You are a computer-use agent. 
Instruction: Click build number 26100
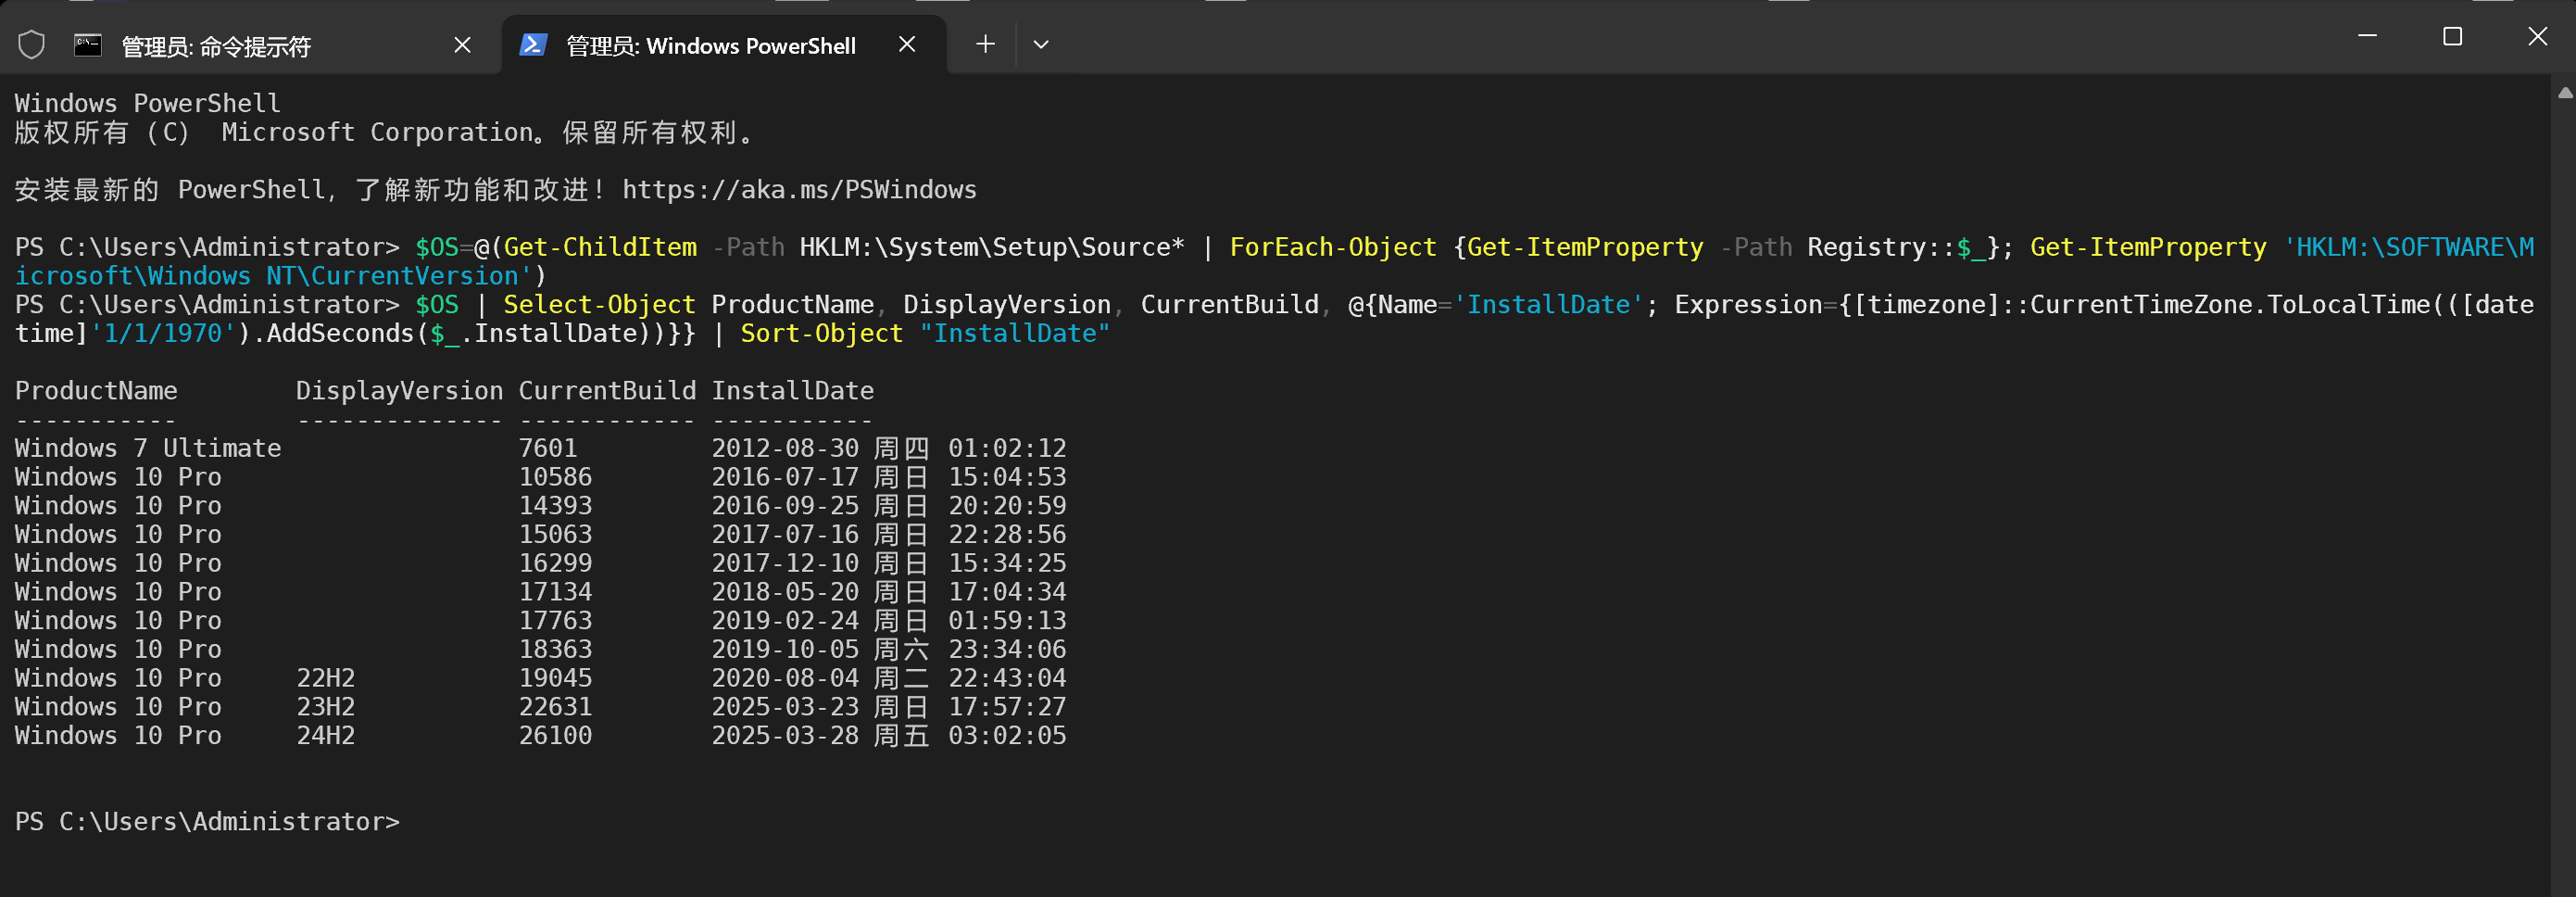point(555,736)
